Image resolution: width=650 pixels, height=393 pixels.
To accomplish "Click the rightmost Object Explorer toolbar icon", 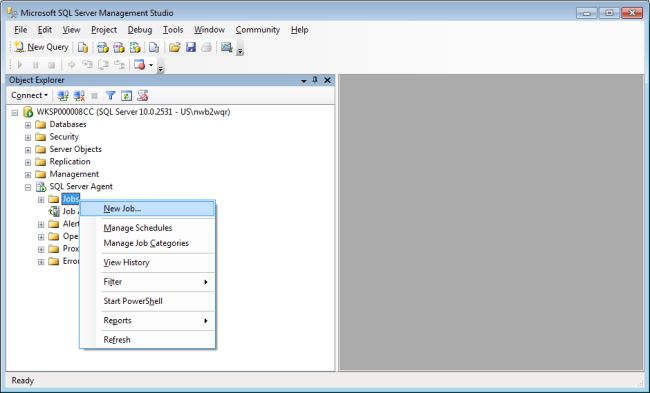I will 143,96.
